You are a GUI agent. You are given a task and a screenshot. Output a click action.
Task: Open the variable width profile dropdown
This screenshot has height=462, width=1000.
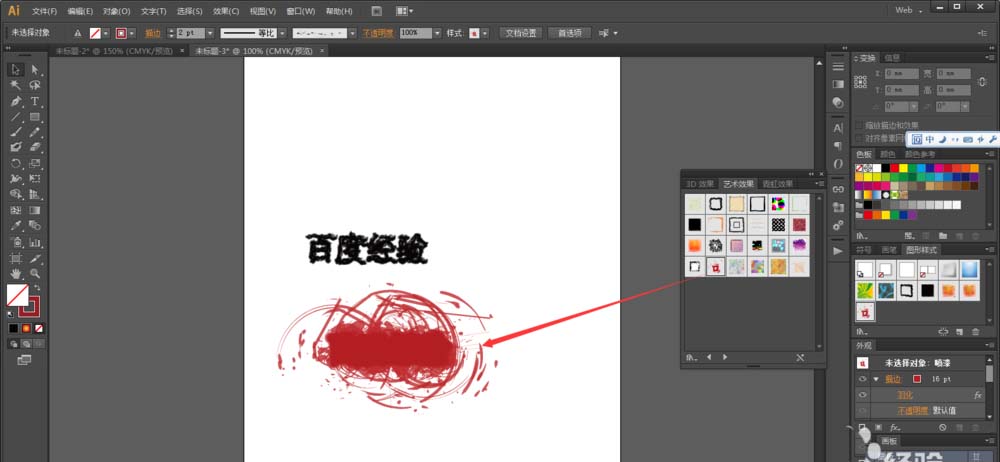point(281,33)
